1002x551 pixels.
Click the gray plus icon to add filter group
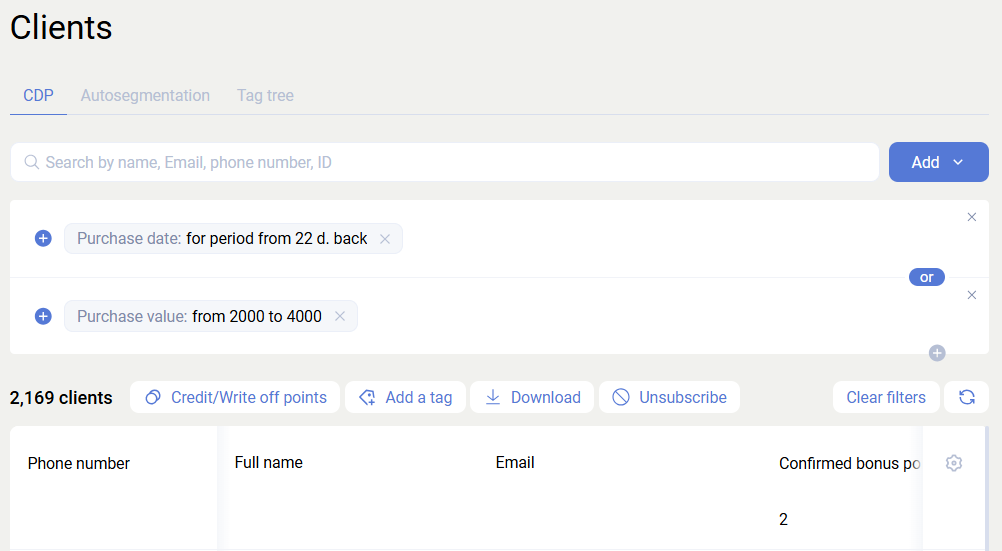pos(937,352)
